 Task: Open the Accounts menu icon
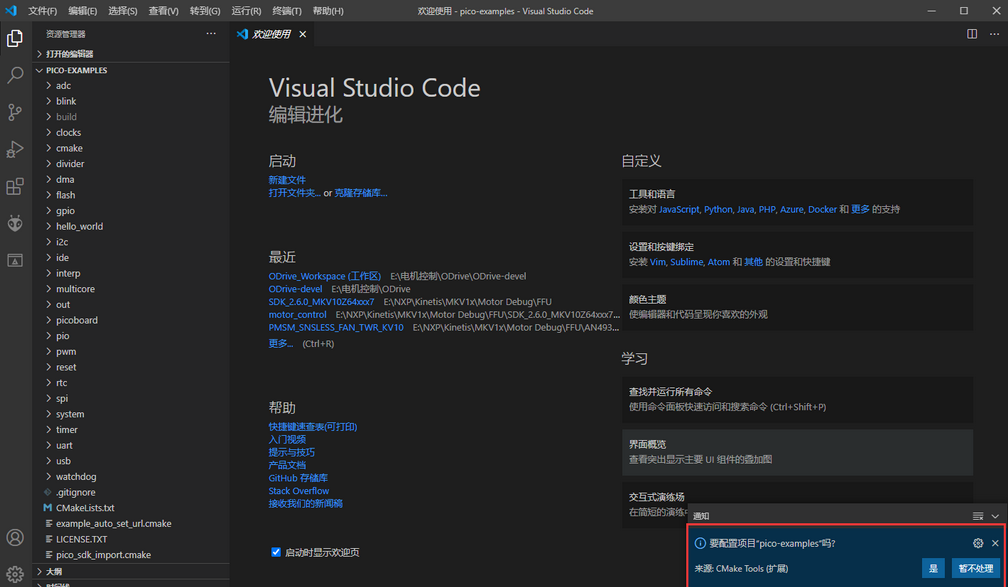point(15,537)
